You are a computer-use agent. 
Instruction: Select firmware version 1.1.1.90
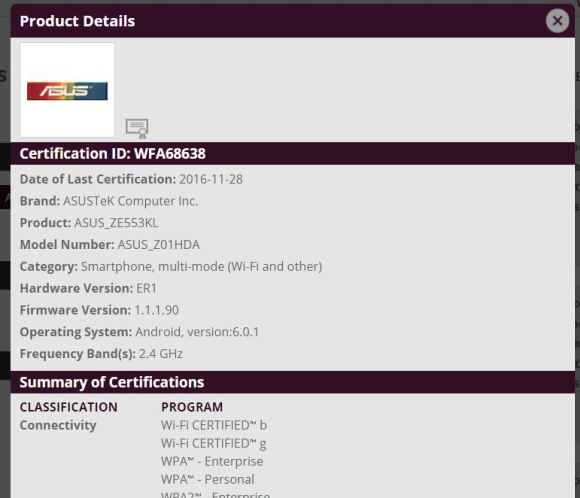pos(156,310)
